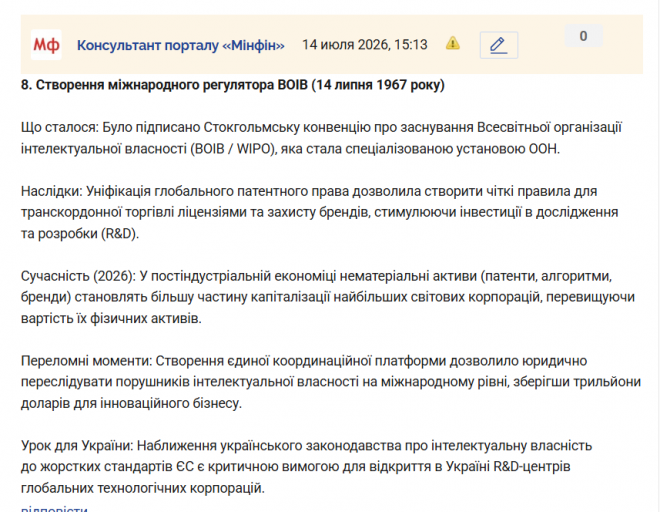The width and height of the screenshot is (660, 512).
Task: Click the heading 8. Створення міжнародного регулятора ВОІВ
Action: (x=233, y=85)
